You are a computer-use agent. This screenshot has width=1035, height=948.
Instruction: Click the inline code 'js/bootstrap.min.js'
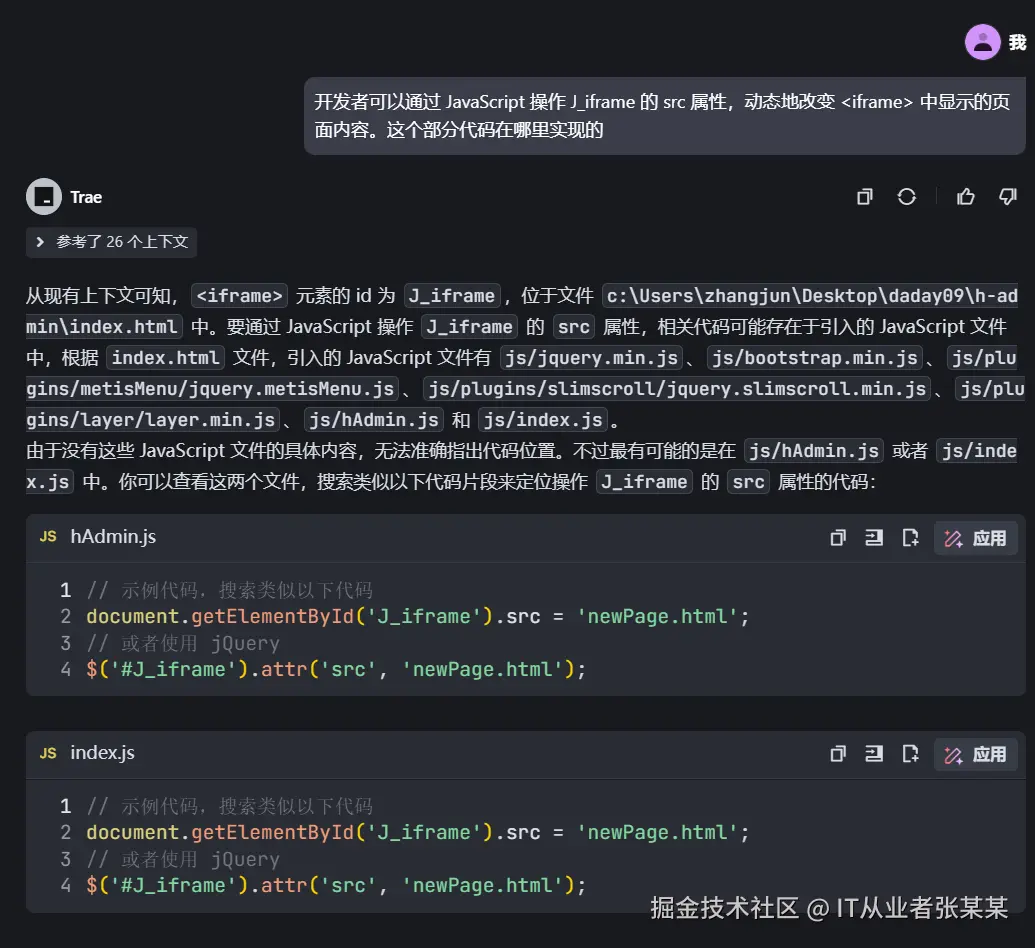tap(815, 358)
